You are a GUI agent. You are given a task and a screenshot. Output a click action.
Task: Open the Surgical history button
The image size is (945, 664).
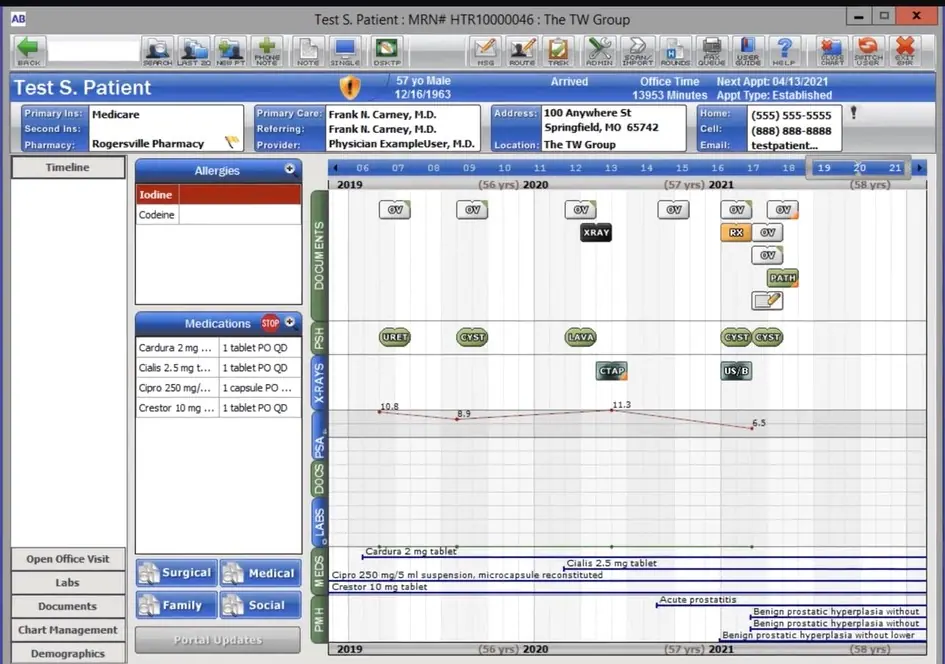pyautogui.click(x=176, y=572)
